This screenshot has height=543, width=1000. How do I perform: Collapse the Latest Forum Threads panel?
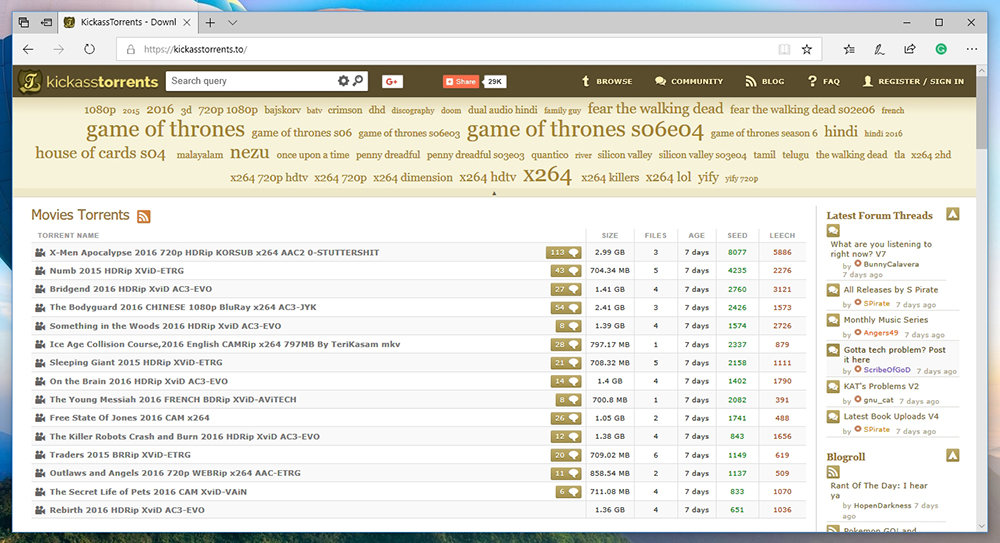click(953, 214)
